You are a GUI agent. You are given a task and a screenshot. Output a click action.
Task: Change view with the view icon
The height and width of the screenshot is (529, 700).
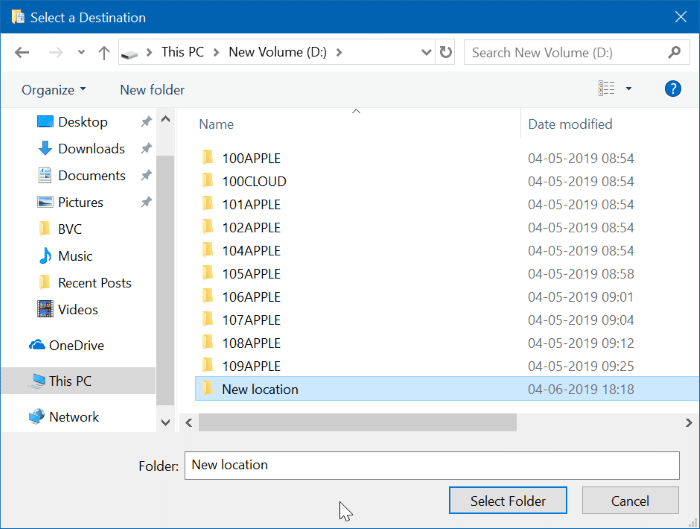coord(606,88)
